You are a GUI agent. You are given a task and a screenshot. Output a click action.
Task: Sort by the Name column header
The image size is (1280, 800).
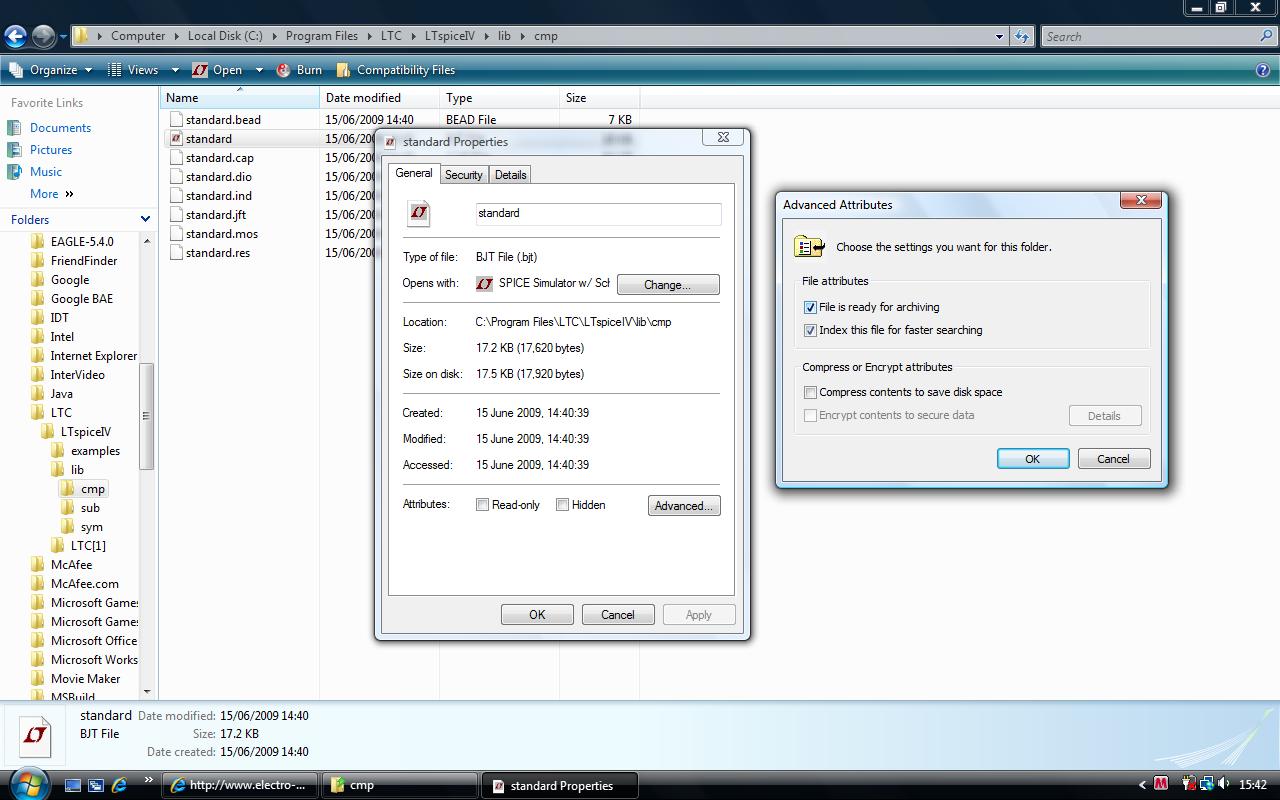coord(239,98)
